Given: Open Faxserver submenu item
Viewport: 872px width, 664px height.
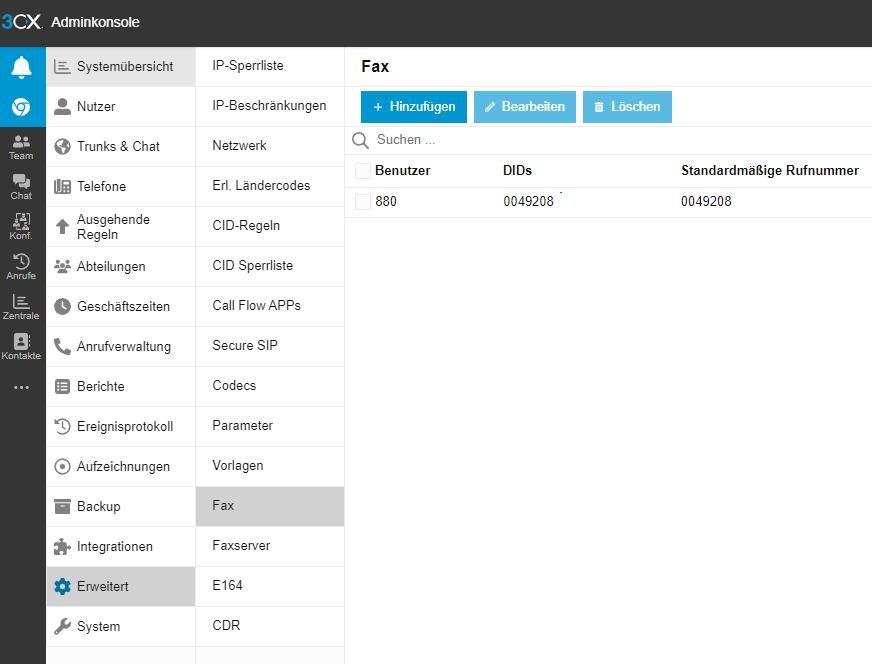Looking at the screenshot, I should (x=270, y=547).
